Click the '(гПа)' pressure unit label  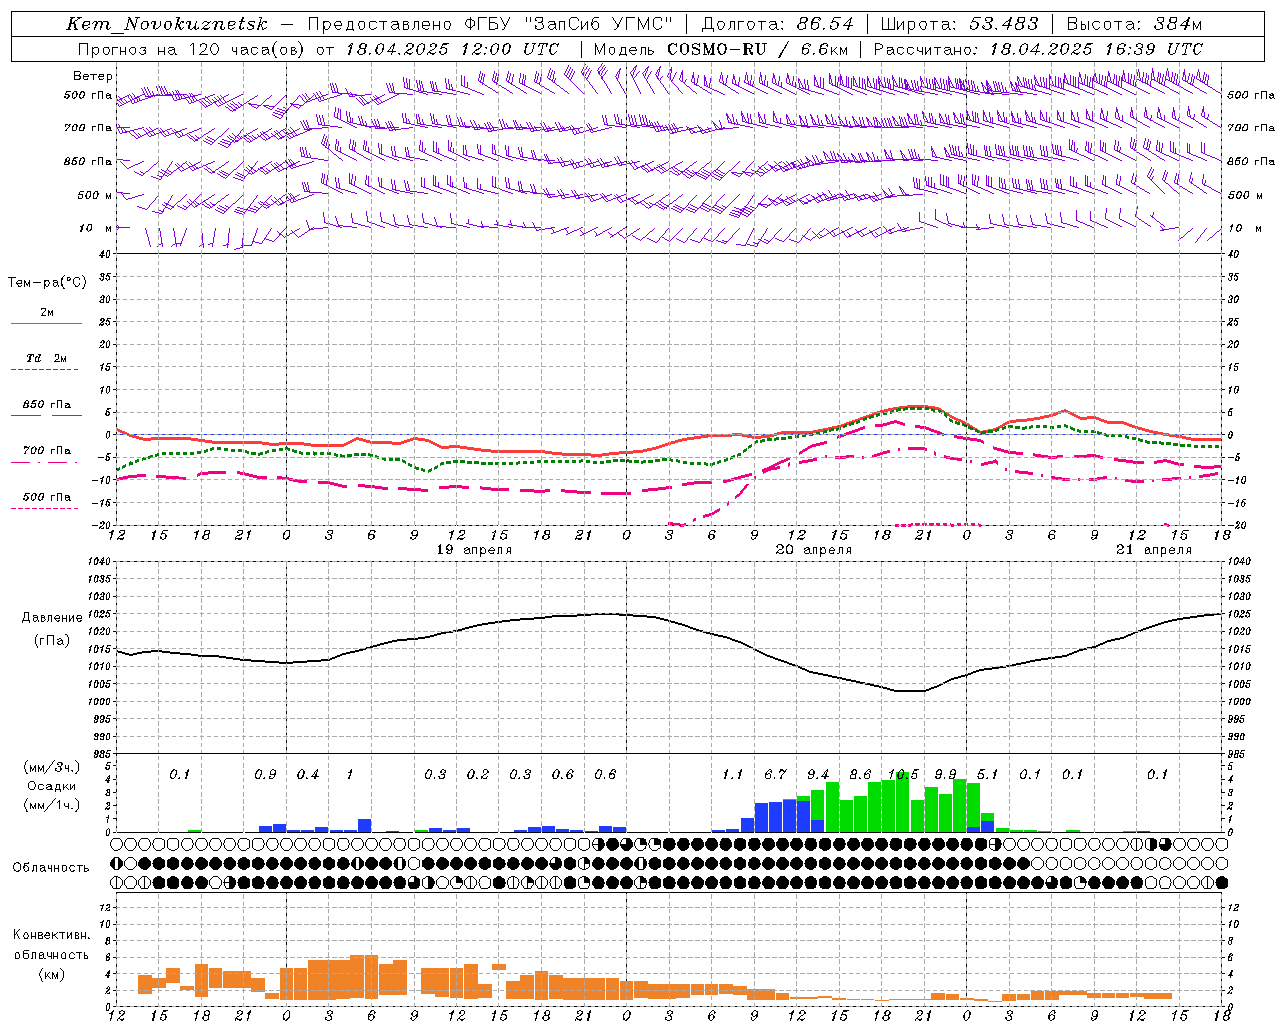tap(52, 641)
